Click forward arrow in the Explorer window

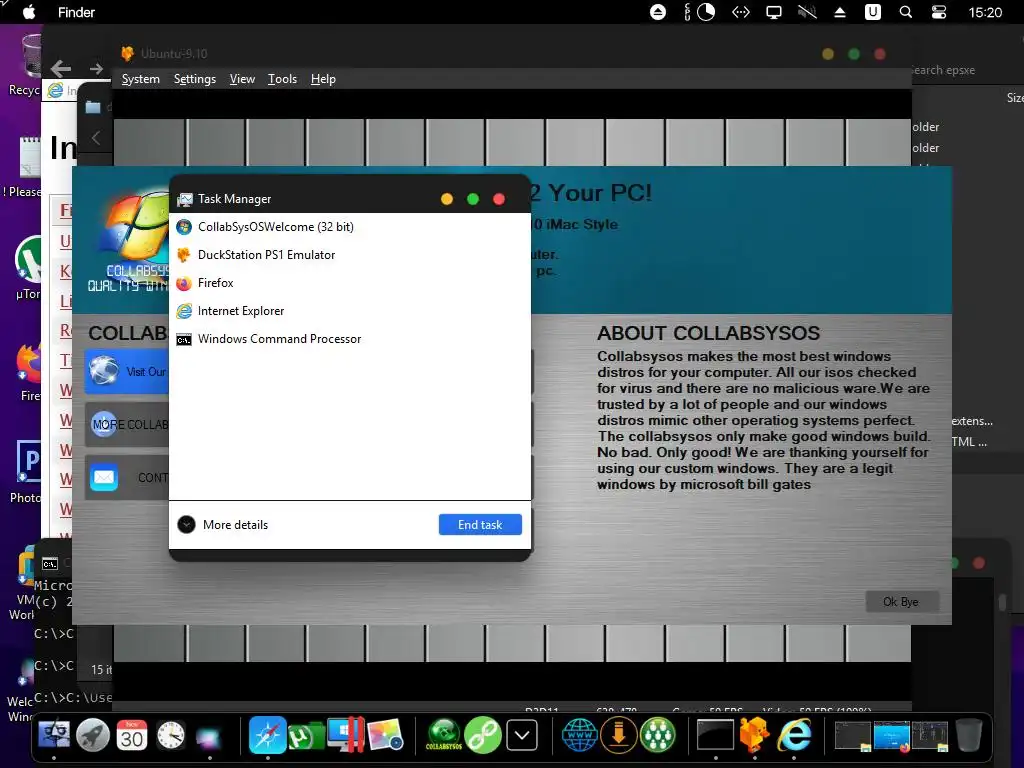[x=97, y=68]
